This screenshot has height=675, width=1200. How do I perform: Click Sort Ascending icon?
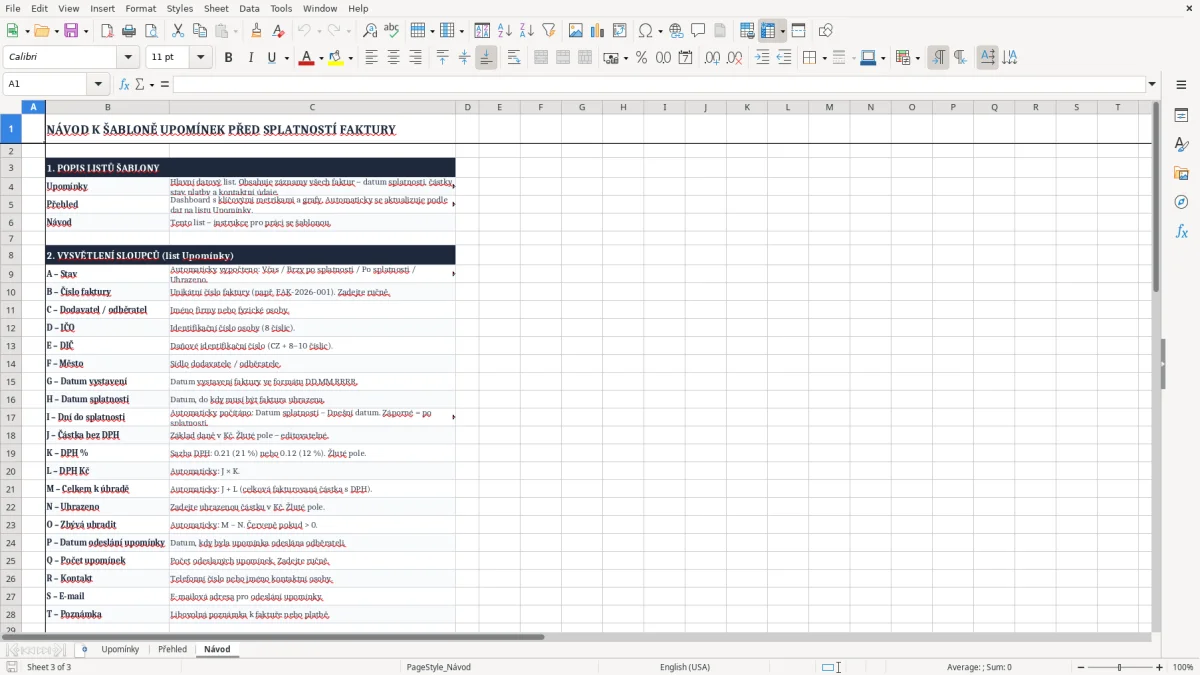click(x=505, y=31)
